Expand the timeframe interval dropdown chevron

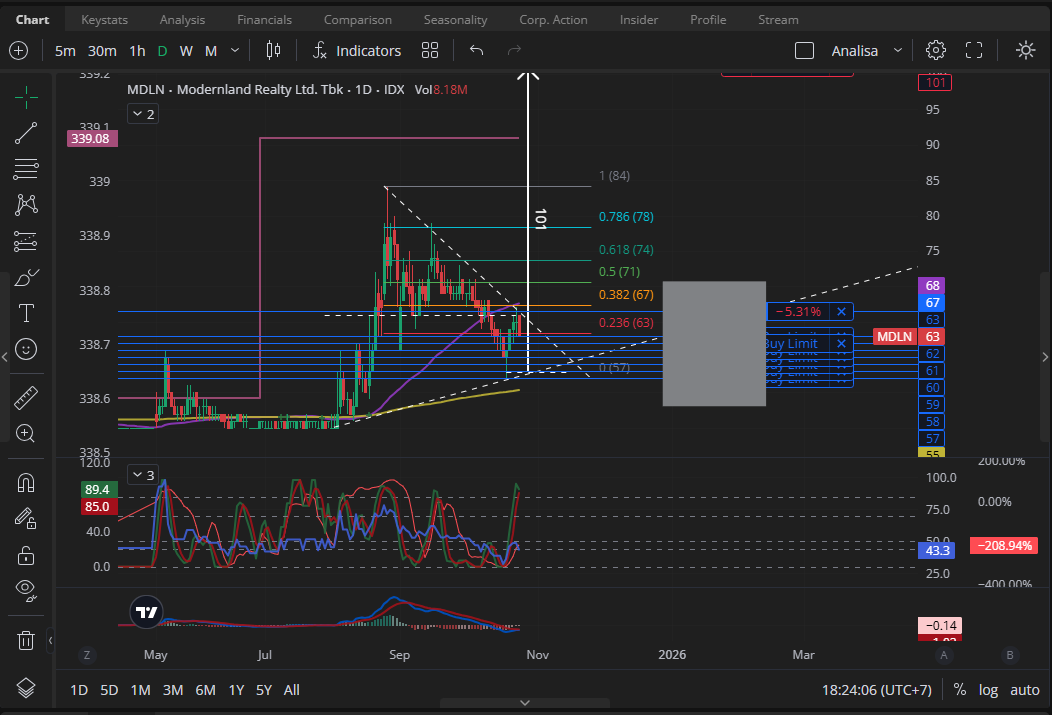235,50
